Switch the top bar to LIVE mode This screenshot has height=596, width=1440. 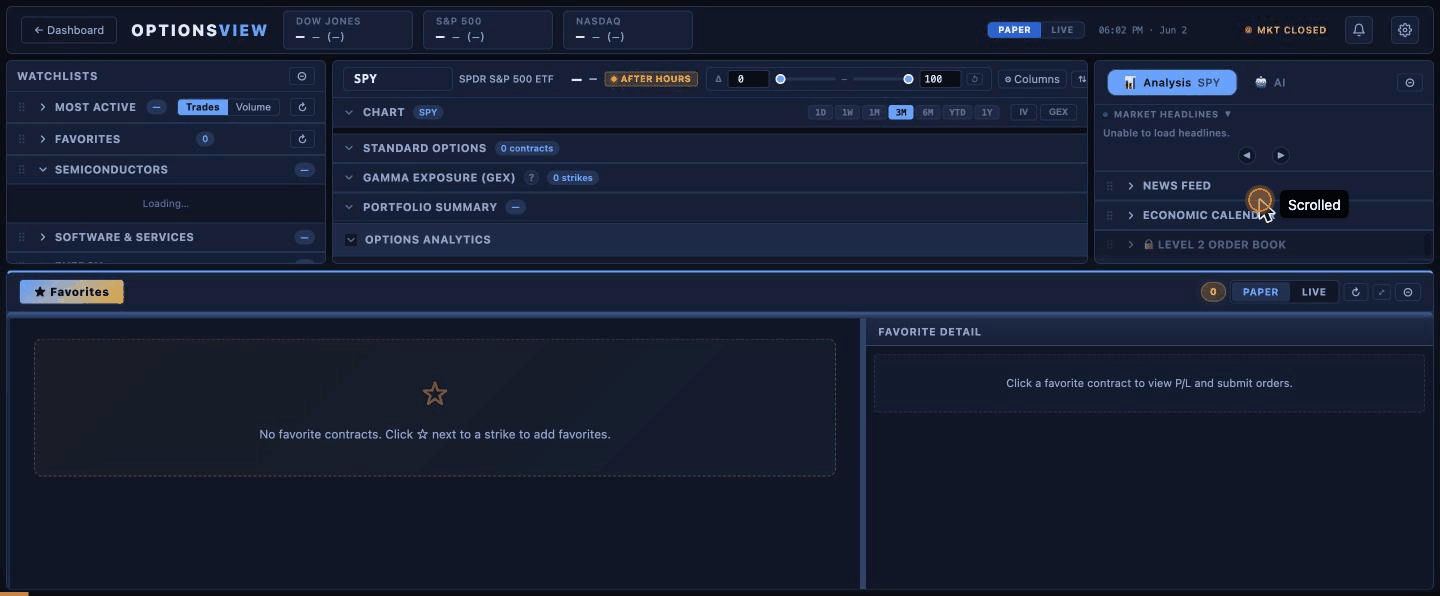tap(1062, 30)
